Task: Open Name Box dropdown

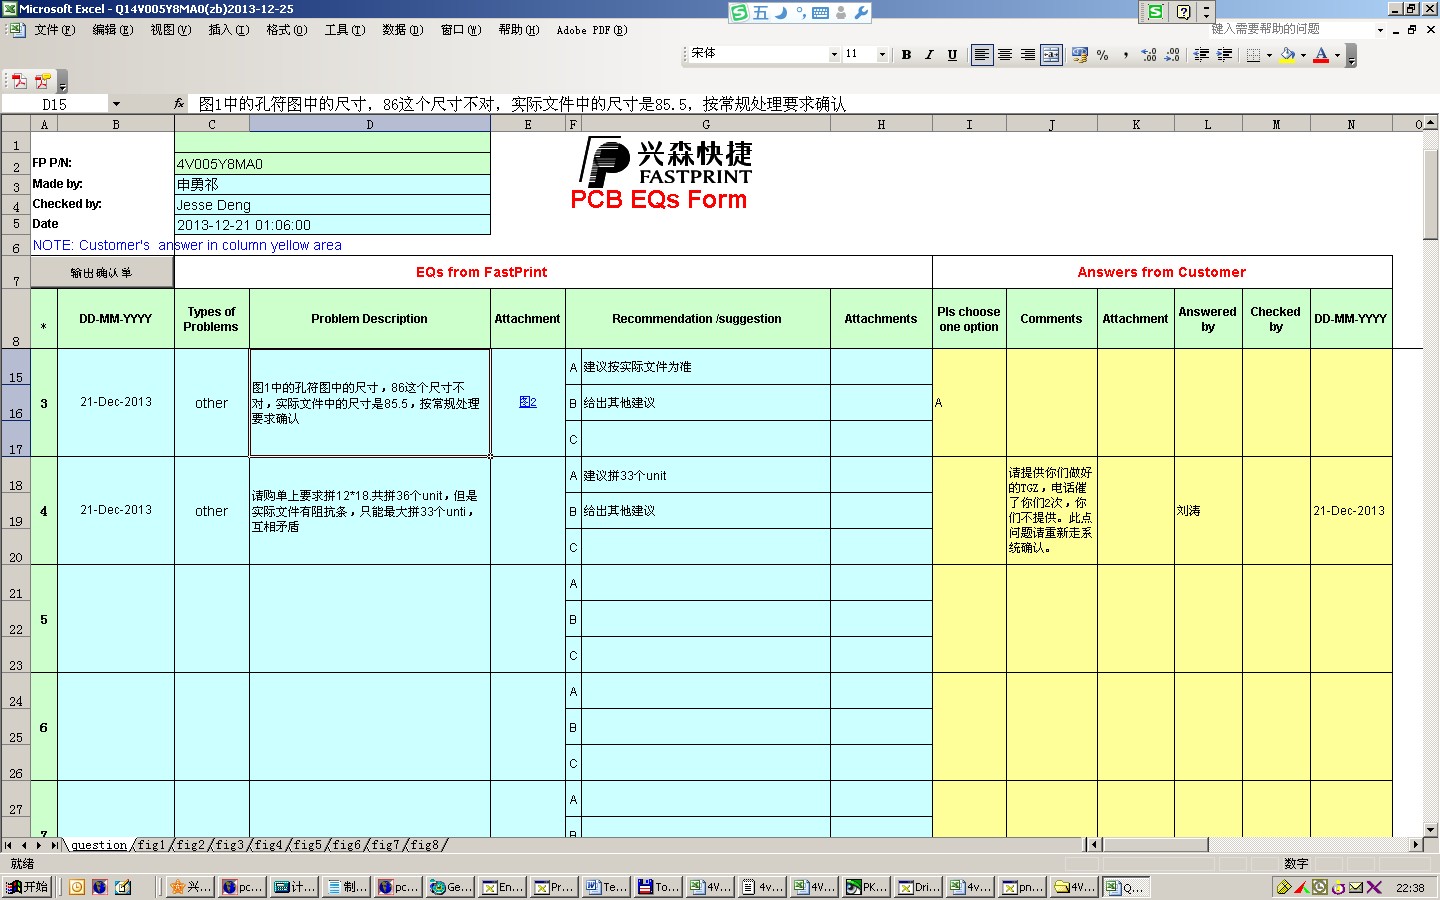Action: click(116, 104)
